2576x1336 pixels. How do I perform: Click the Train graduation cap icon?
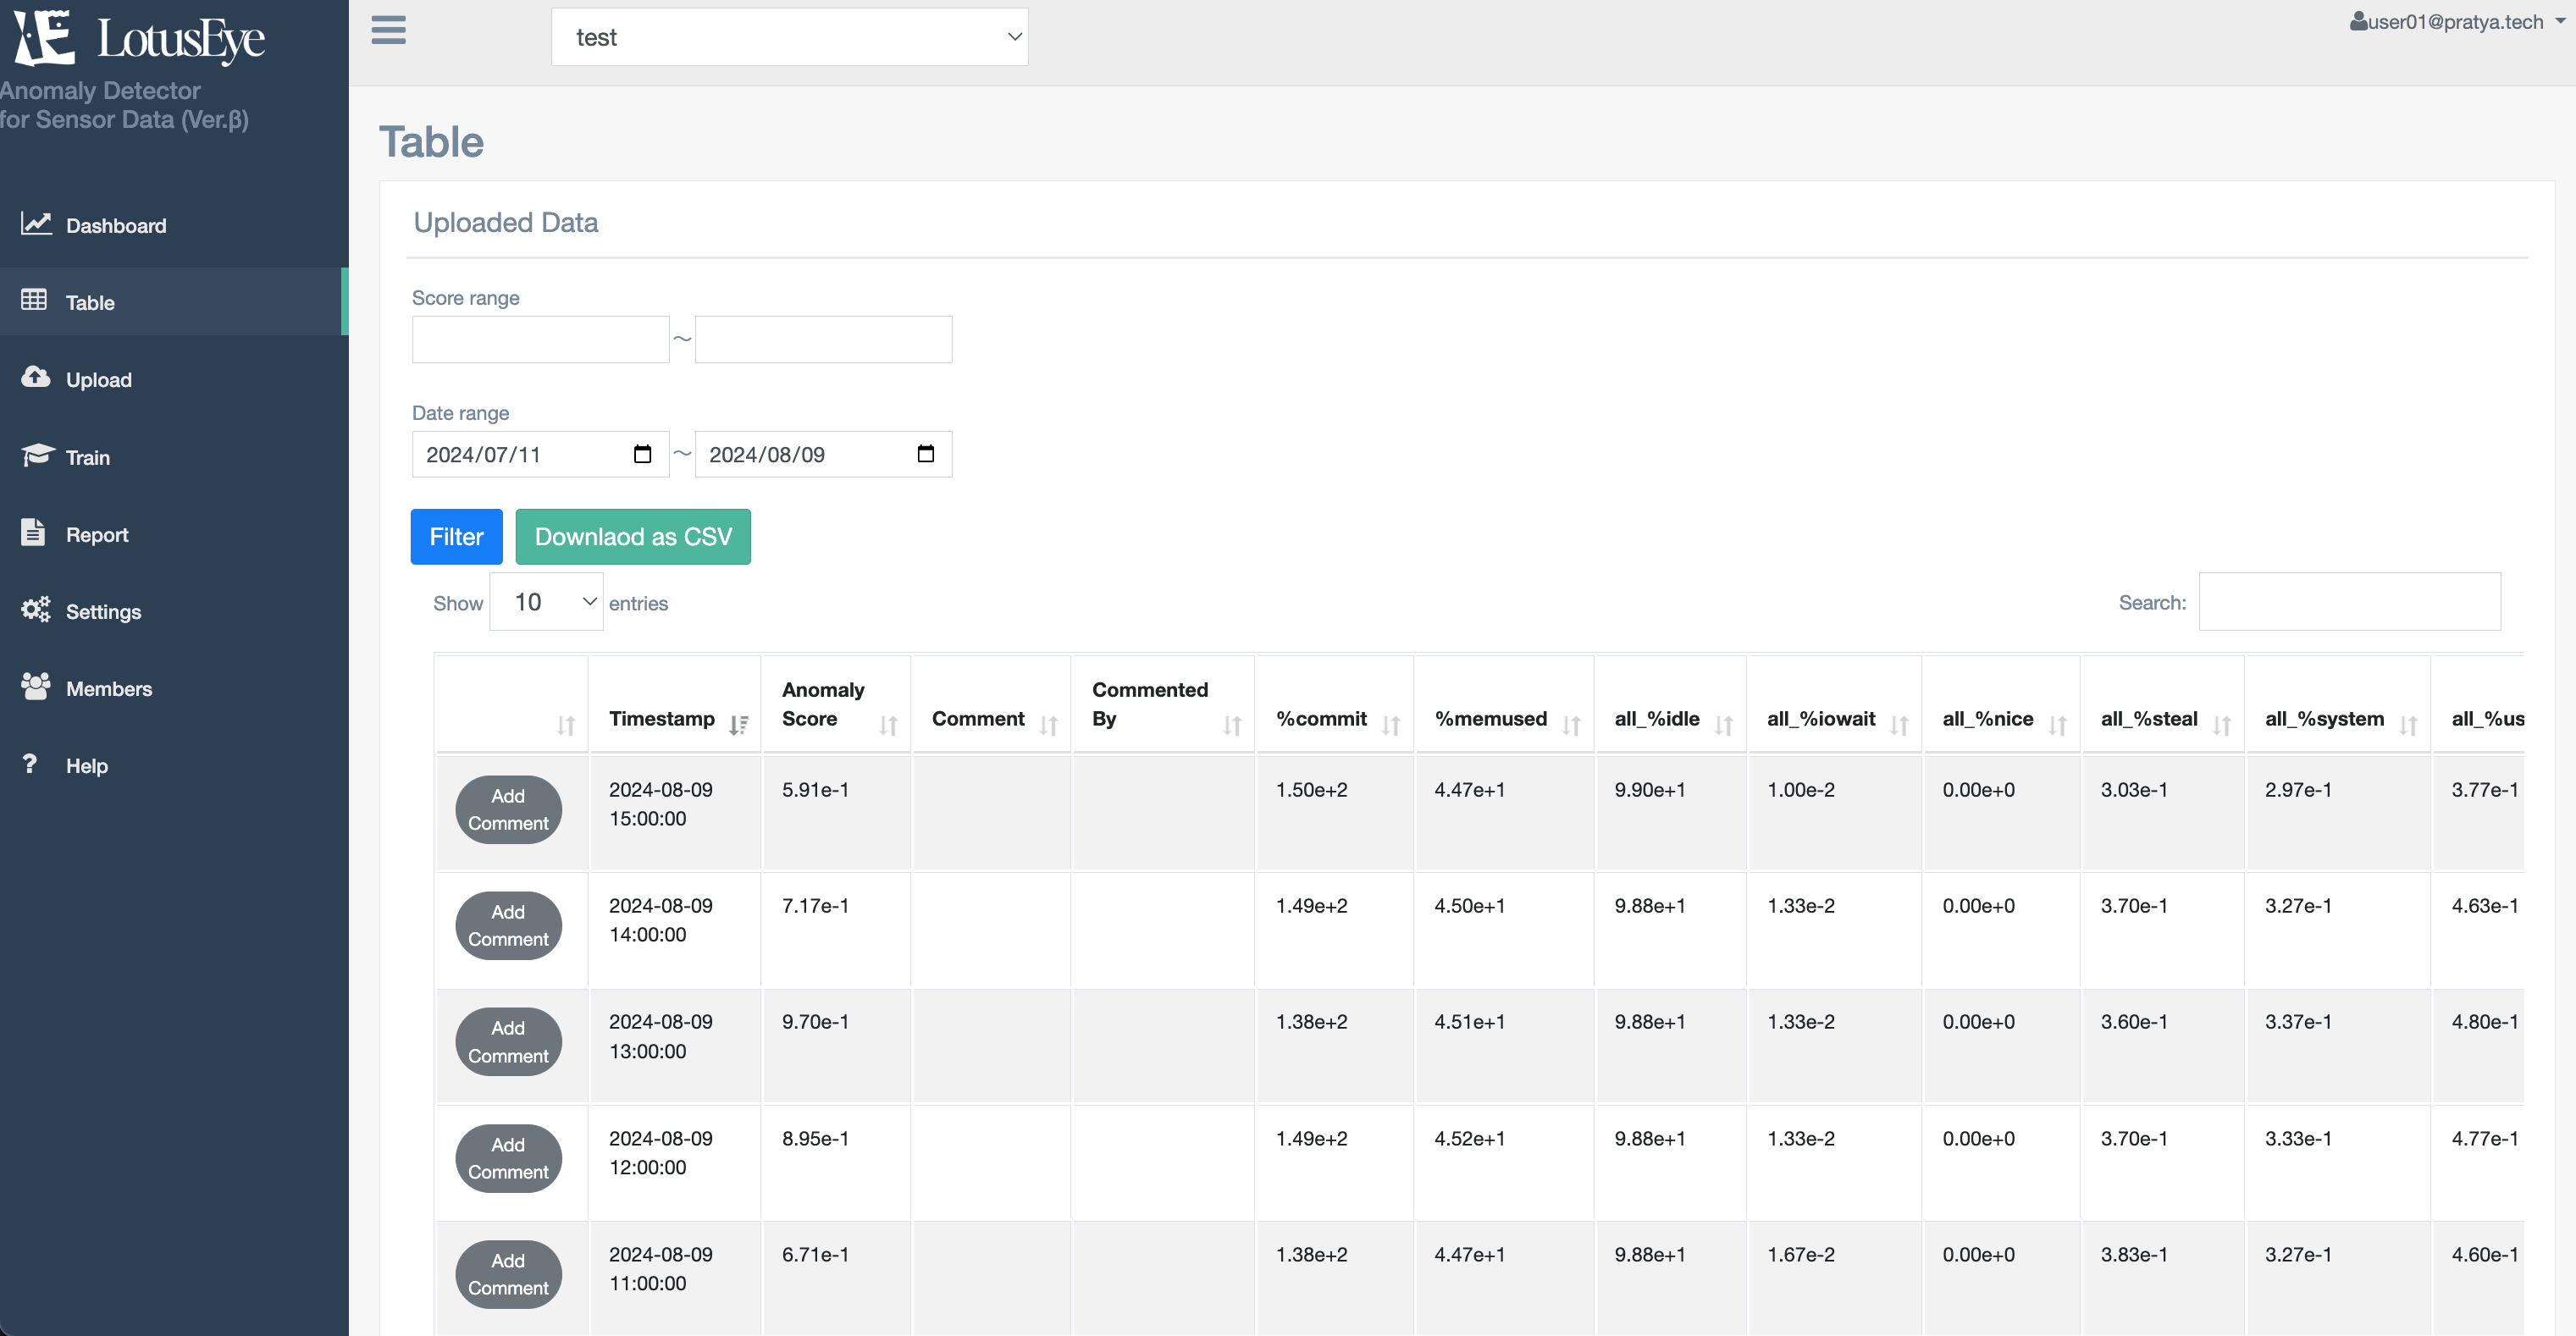[x=37, y=455]
